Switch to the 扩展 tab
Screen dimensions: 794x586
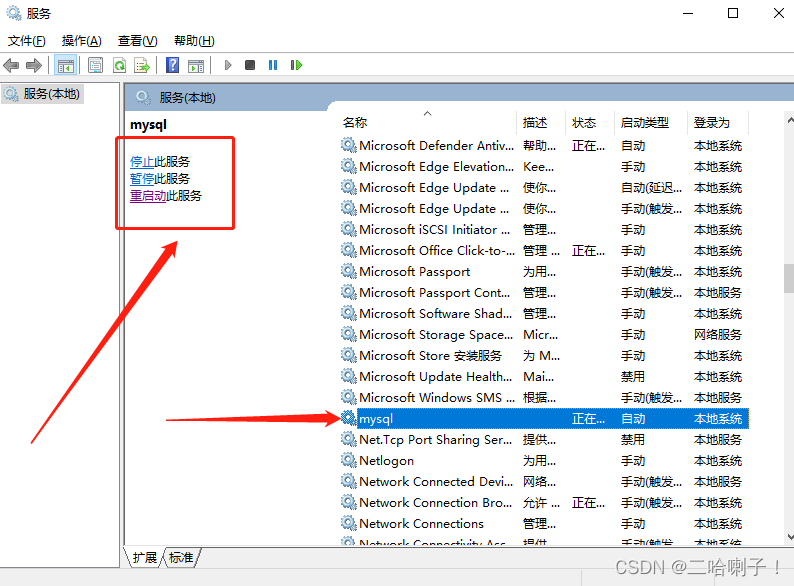coord(145,558)
